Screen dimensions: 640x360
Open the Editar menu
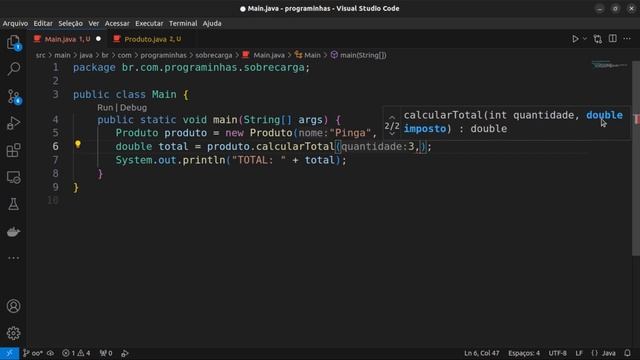tap(43, 23)
